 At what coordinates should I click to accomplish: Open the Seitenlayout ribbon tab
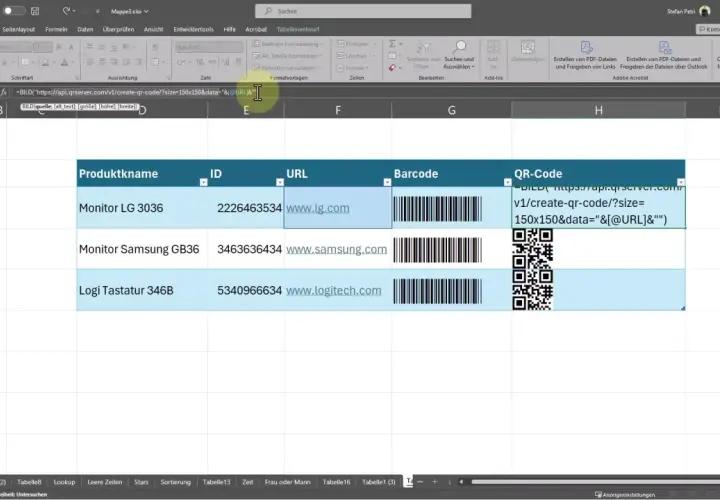18,29
